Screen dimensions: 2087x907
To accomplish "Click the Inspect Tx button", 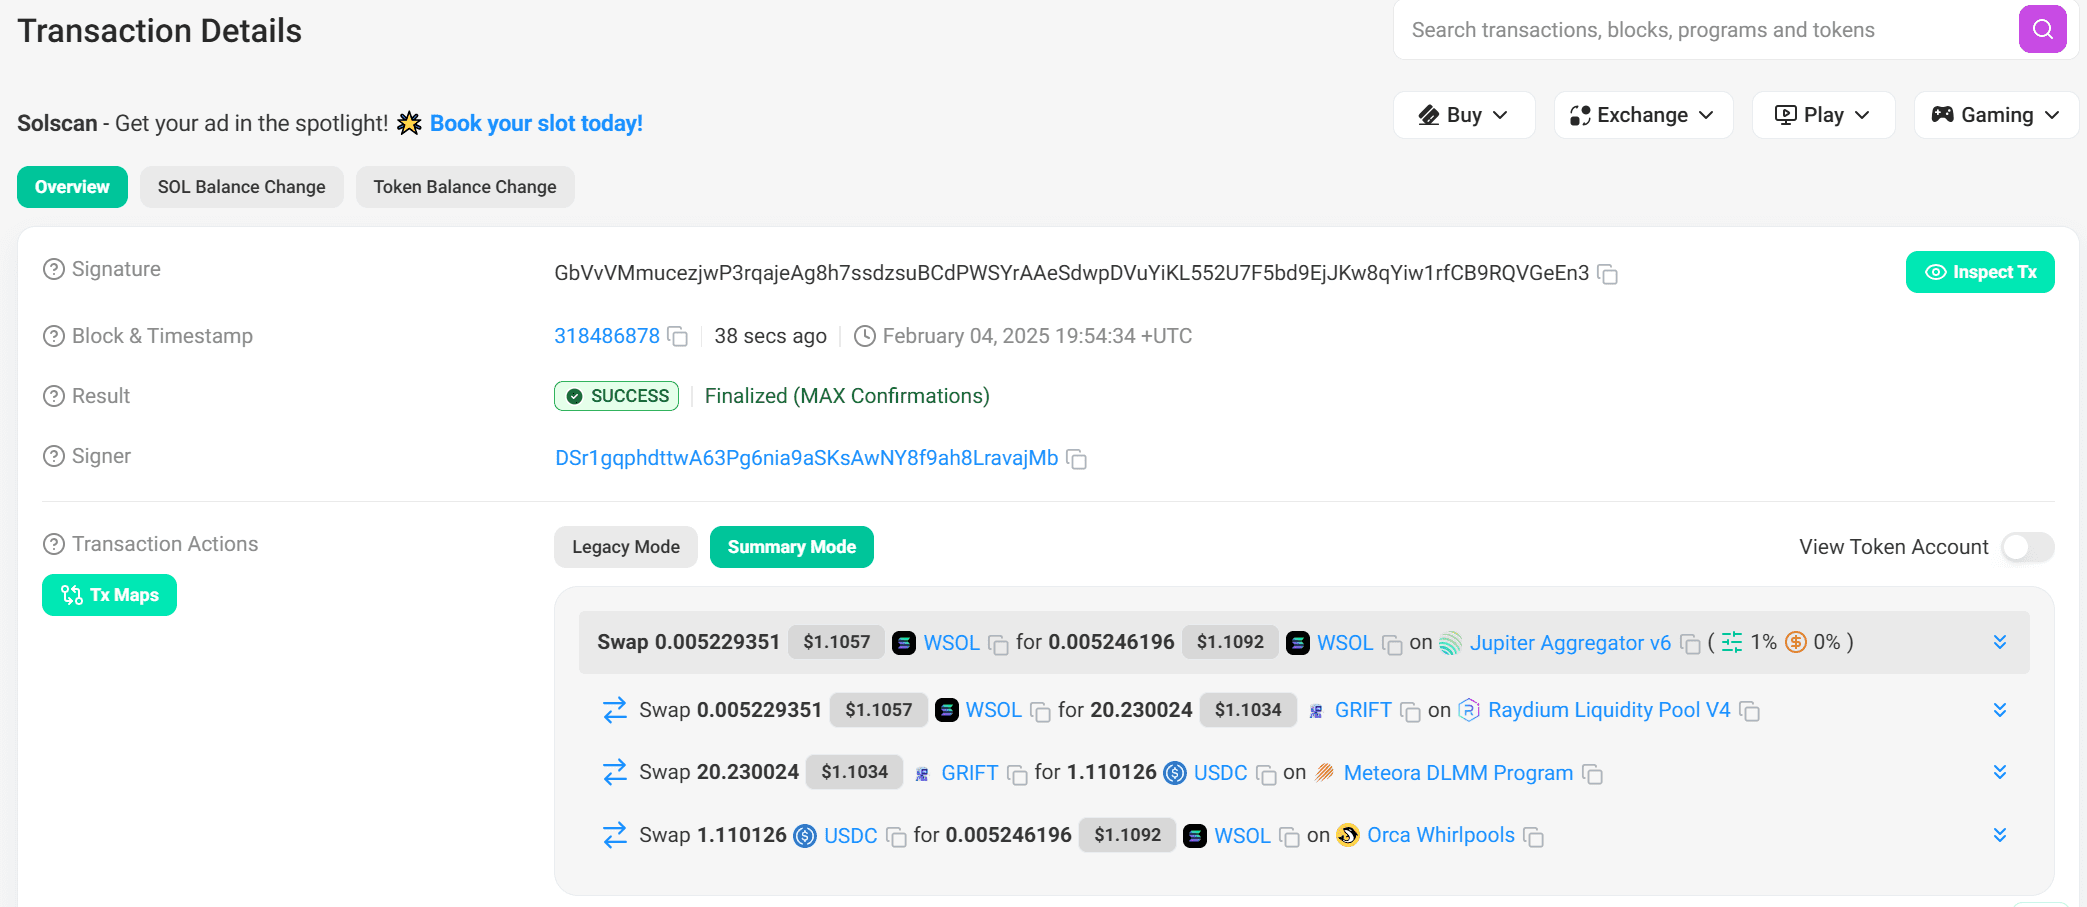I will (x=1979, y=272).
